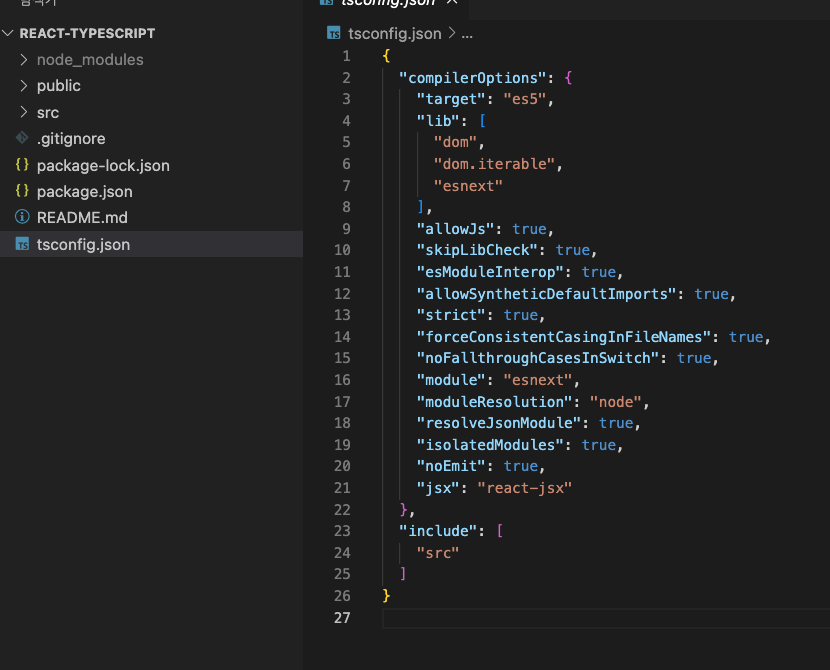
Task: Click the "module" key on line 16
Action: click(451, 380)
